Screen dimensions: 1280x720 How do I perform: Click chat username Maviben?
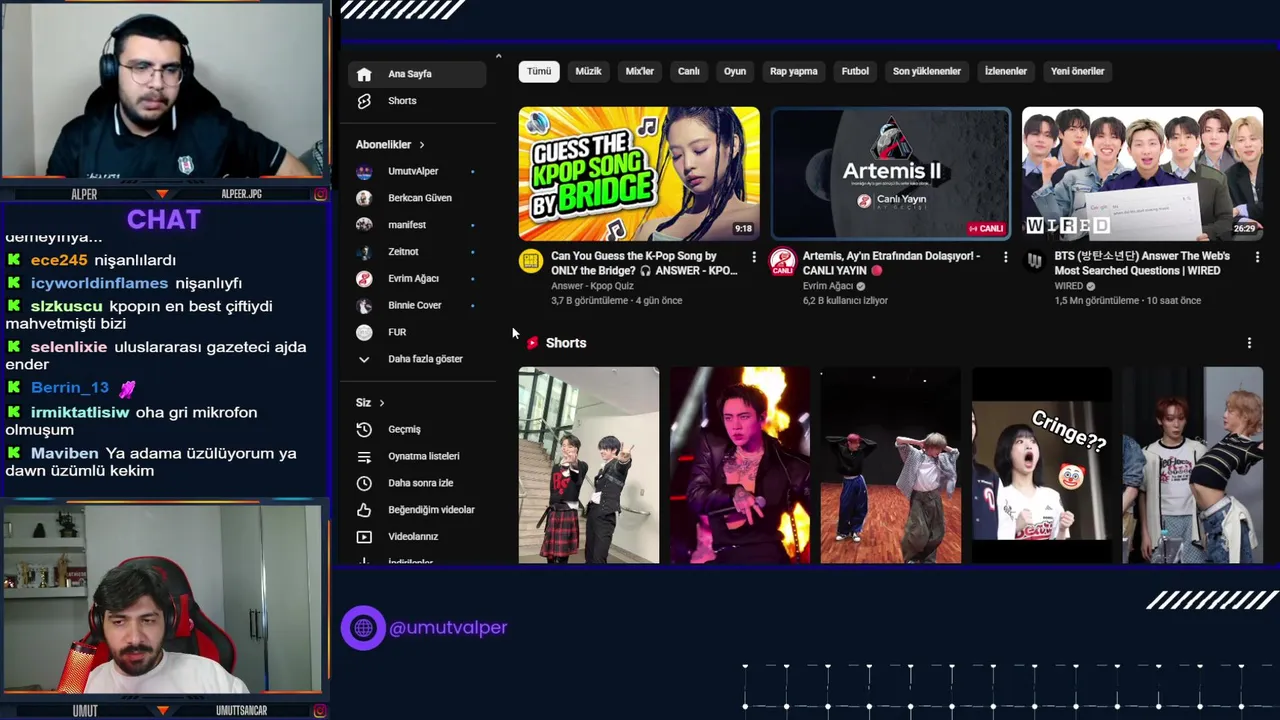click(65, 454)
